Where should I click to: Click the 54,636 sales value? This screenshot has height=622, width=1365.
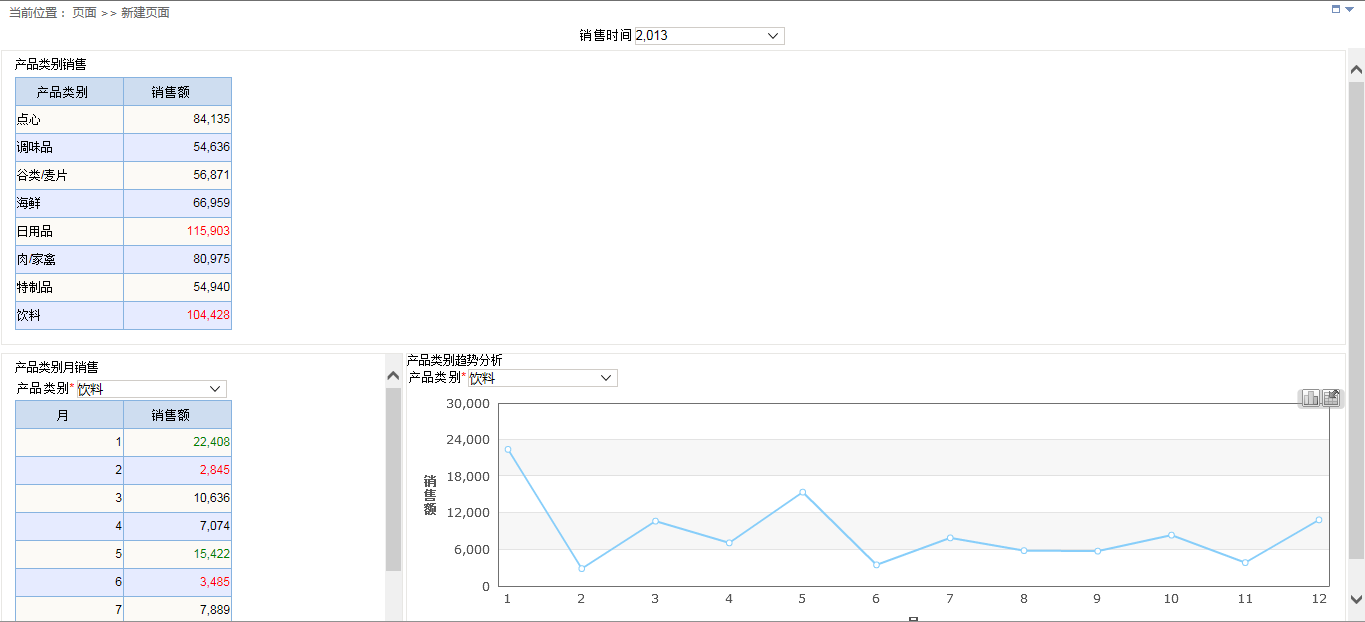pyautogui.click(x=211, y=147)
